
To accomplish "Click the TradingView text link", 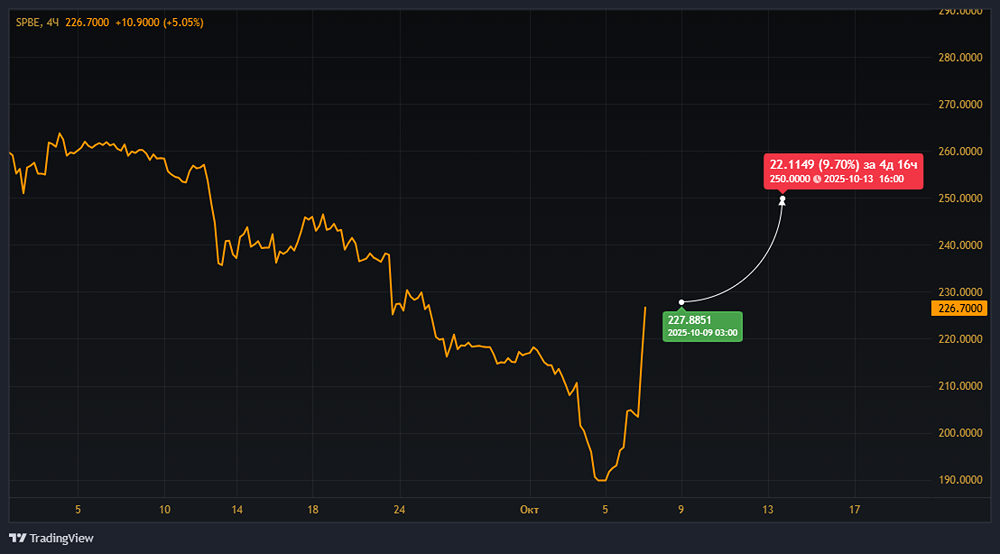I will 62,538.
